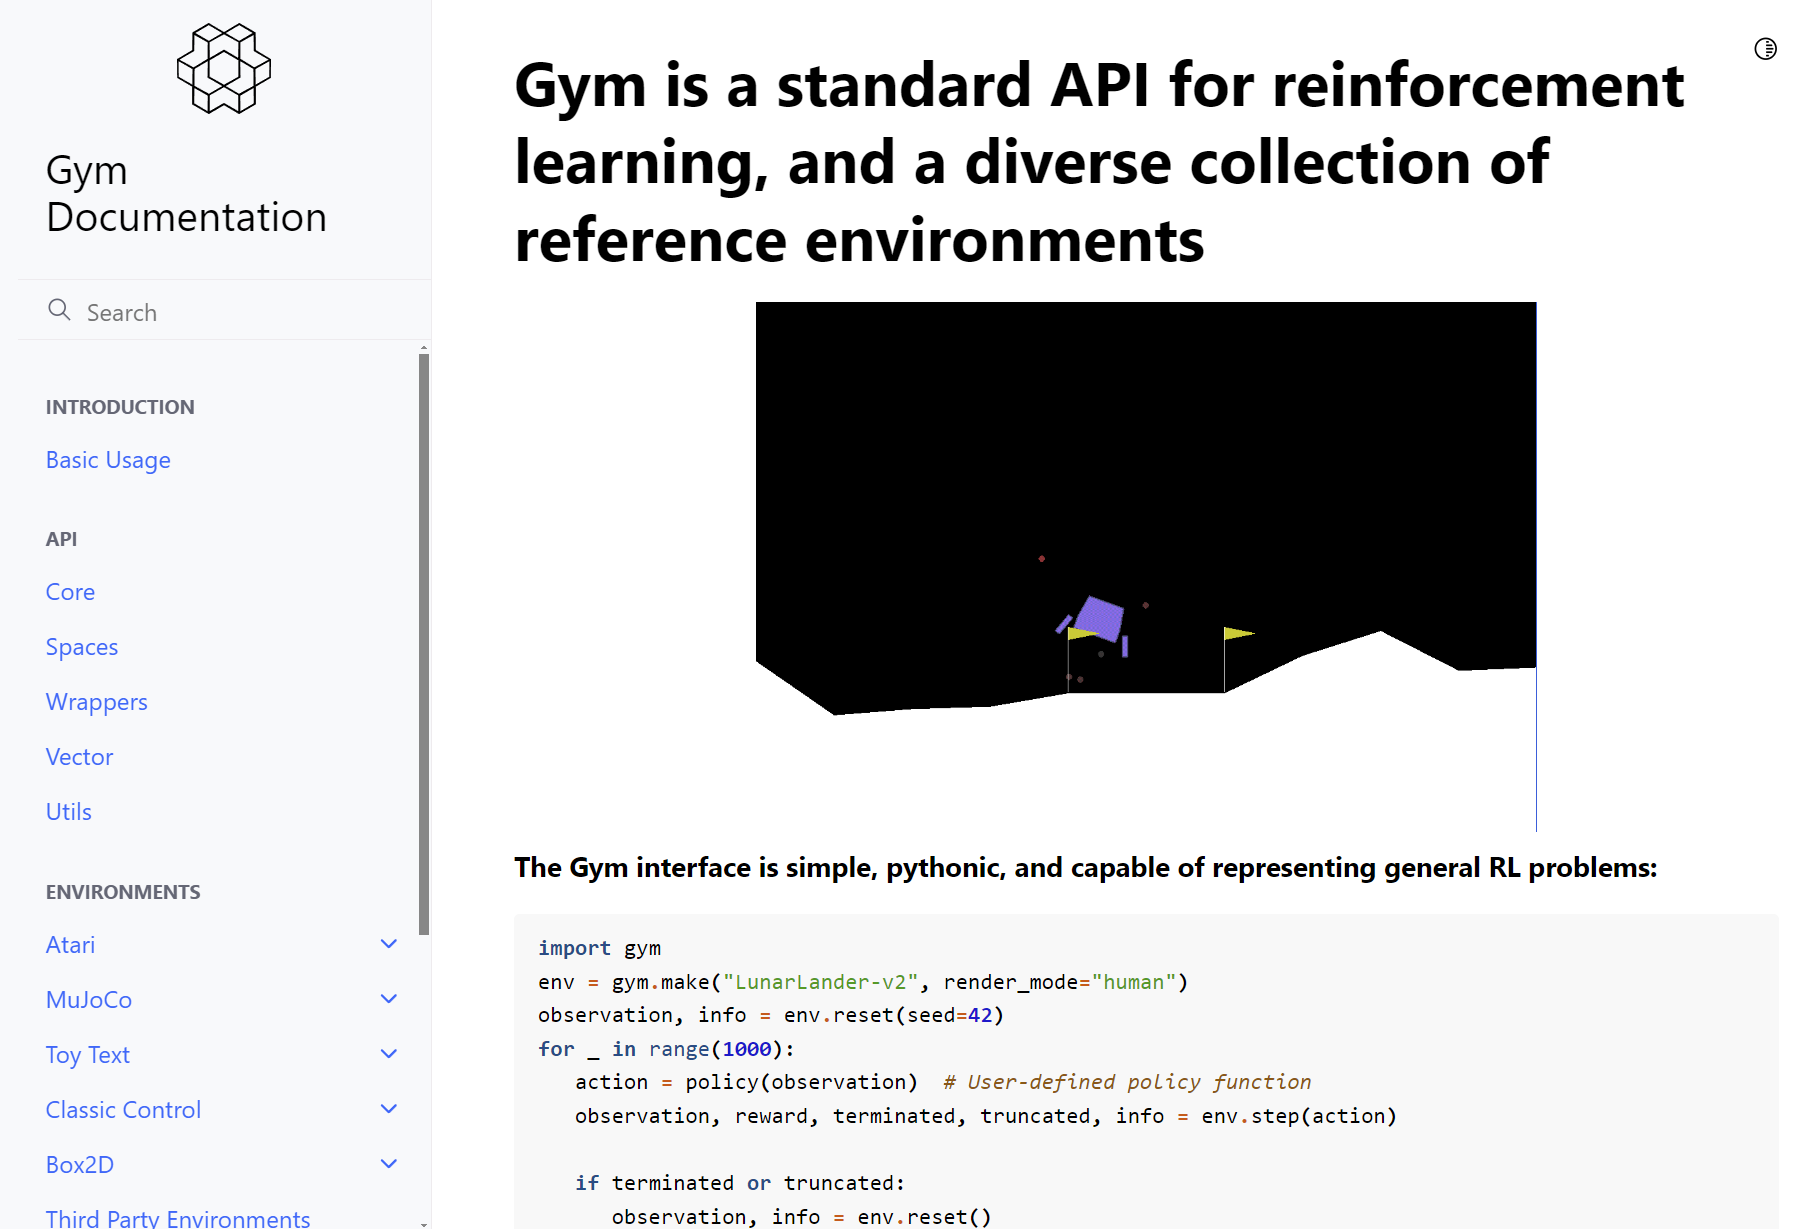Open the Basic Usage page
The image size is (1799, 1229).
[x=108, y=460]
